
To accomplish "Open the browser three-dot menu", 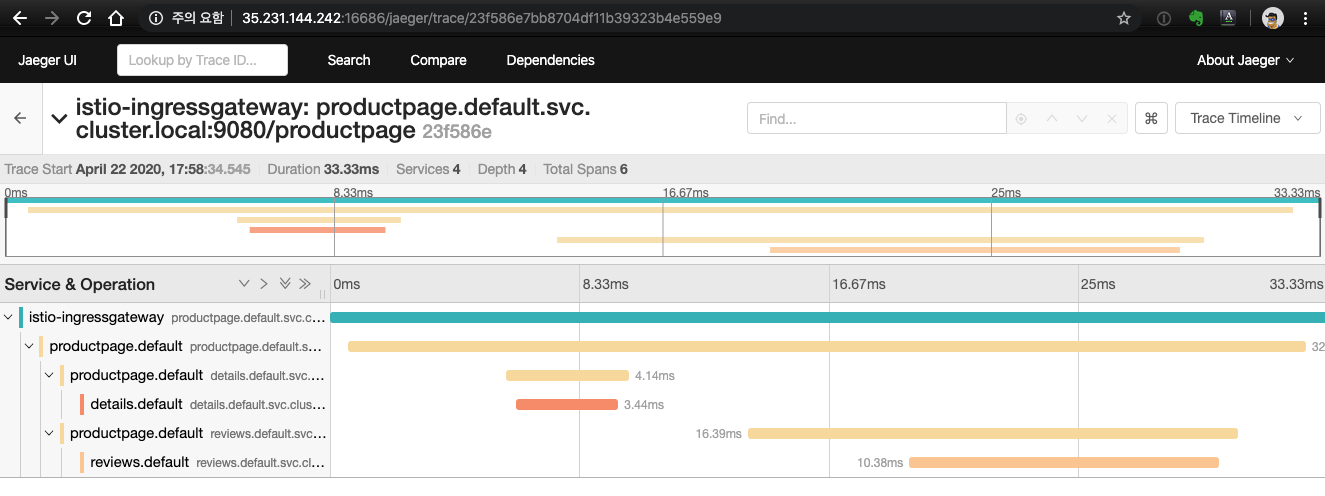I will click(x=1305, y=18).
